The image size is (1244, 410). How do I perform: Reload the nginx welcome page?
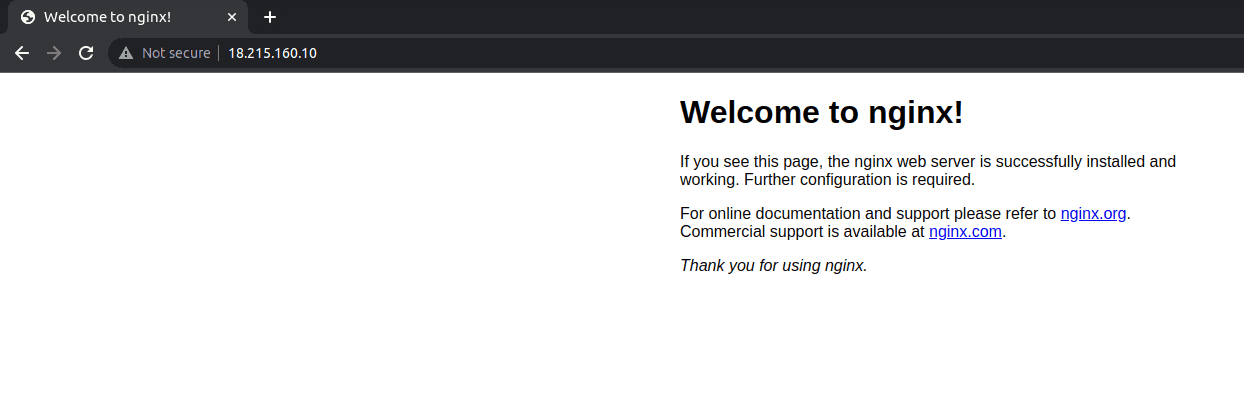click(x=86, y=53)
